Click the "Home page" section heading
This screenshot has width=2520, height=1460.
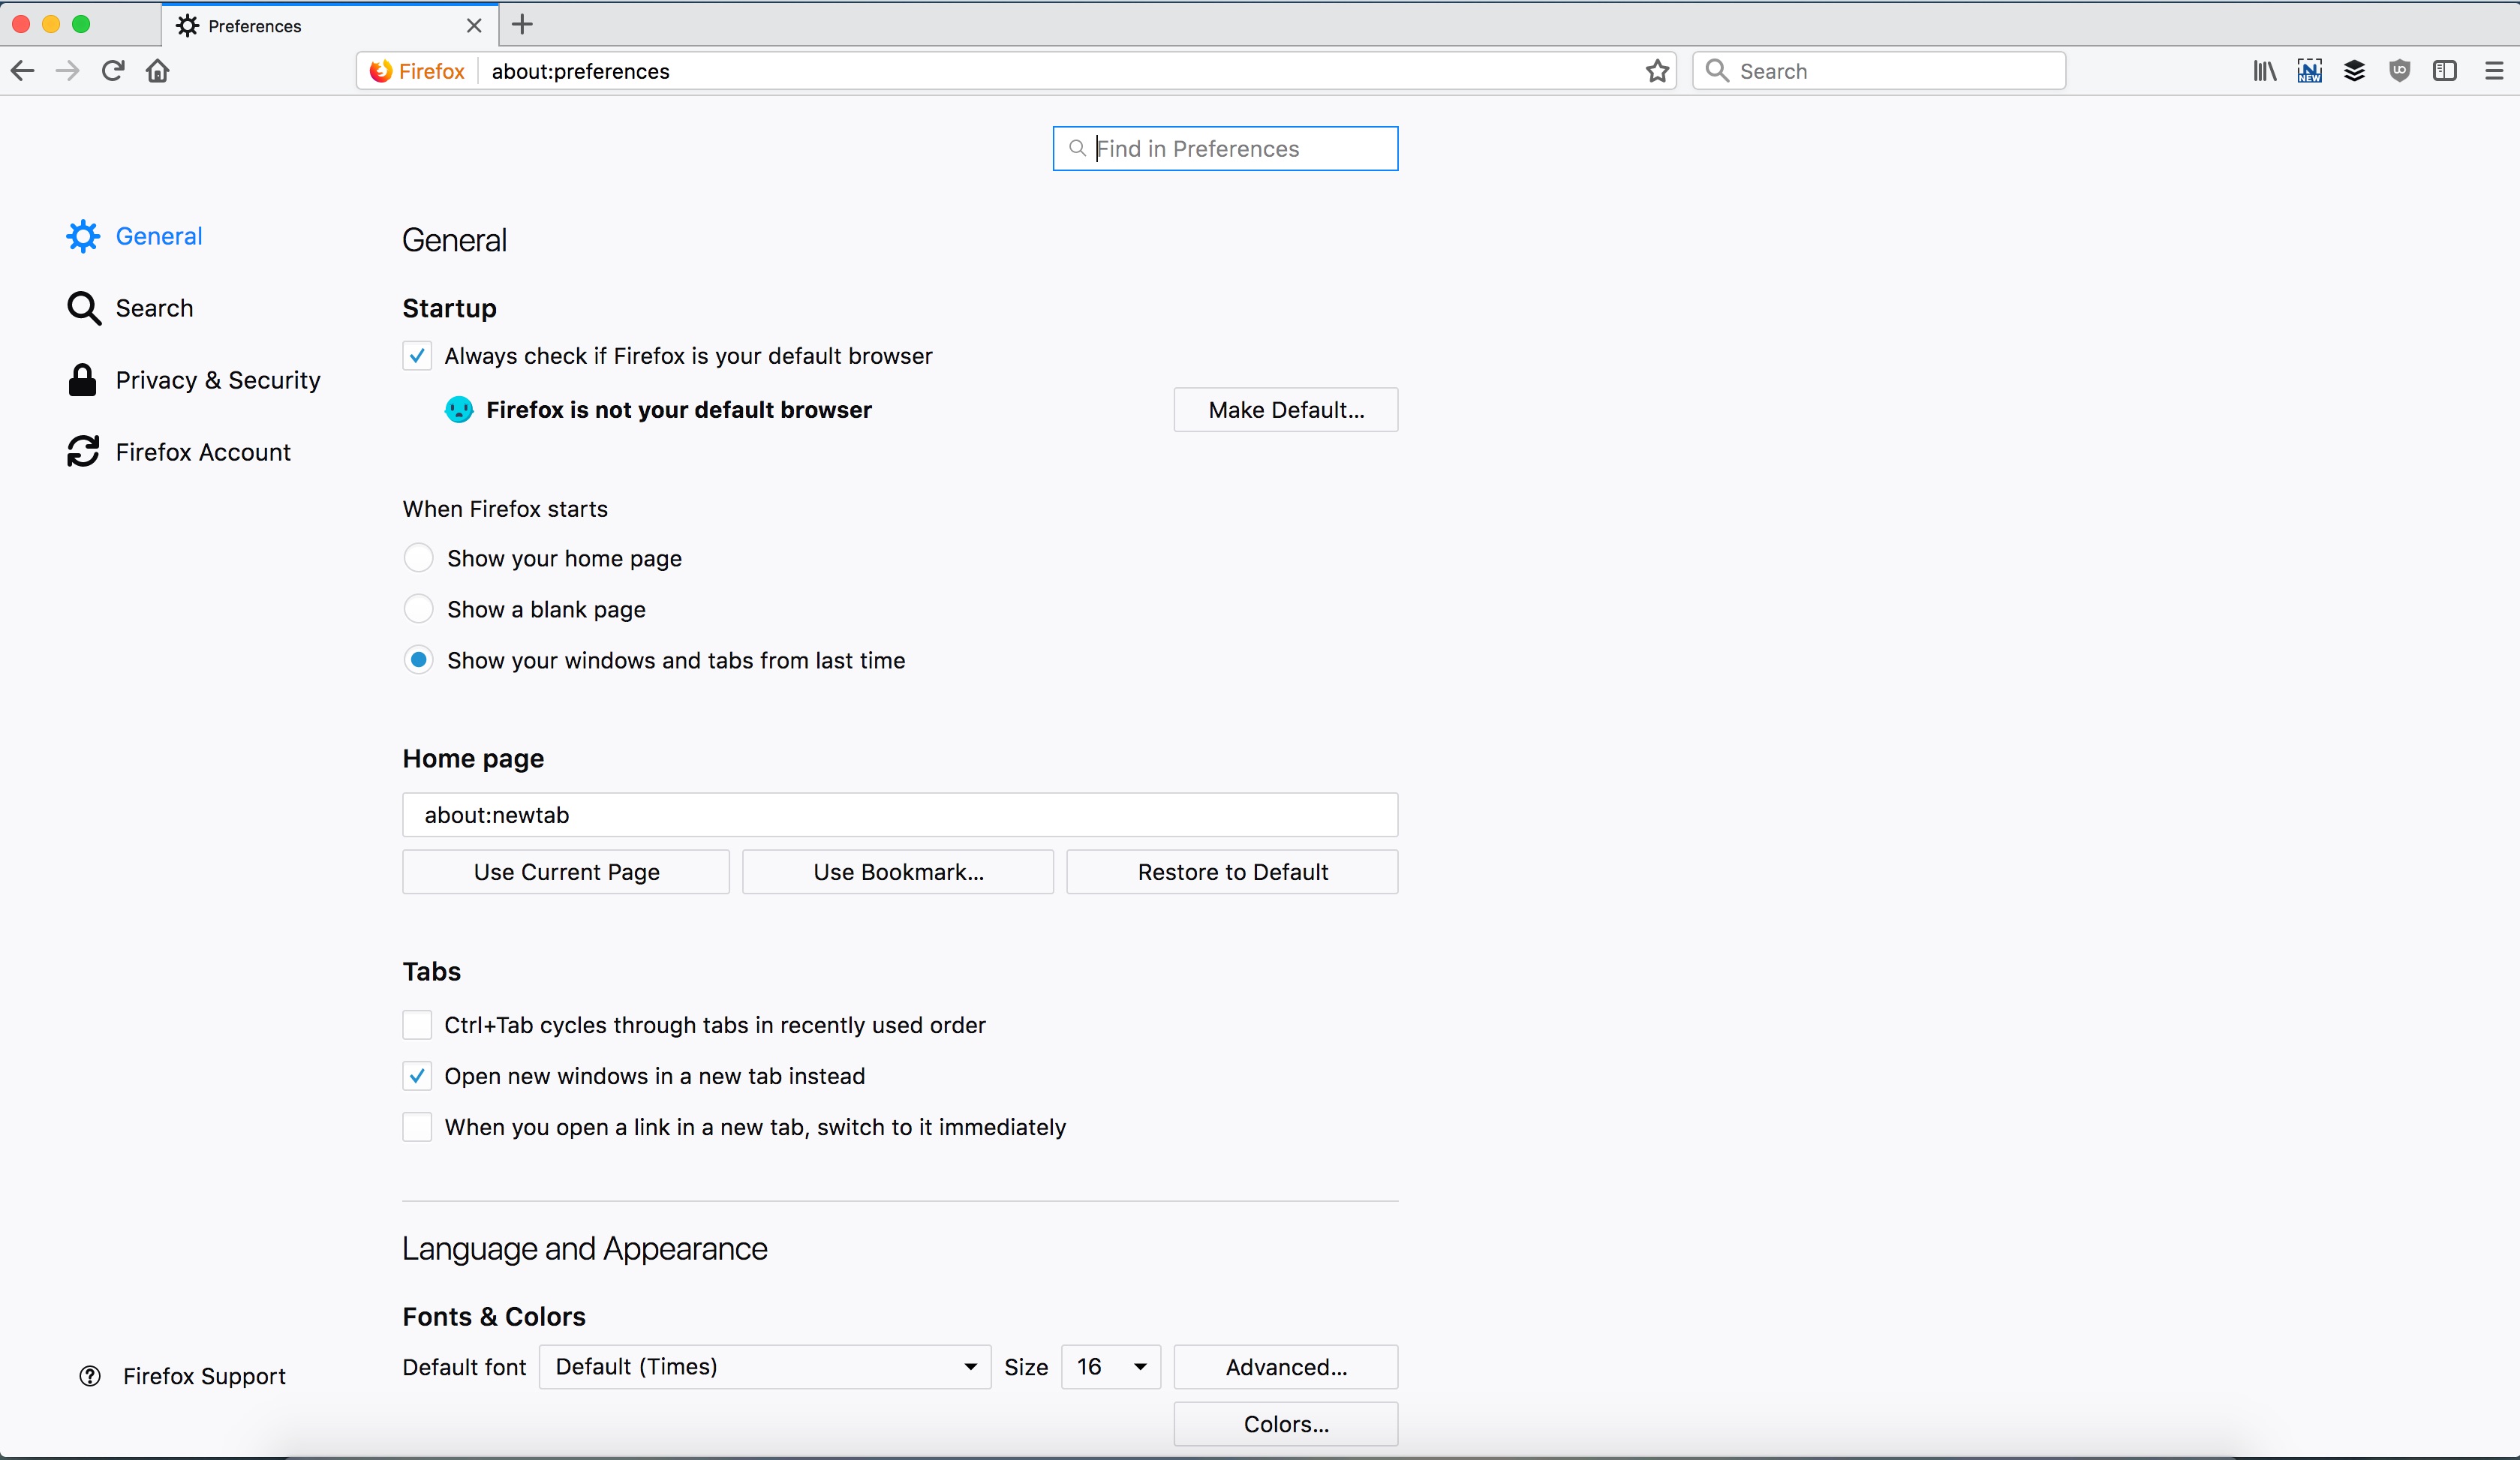coord(473,759)
